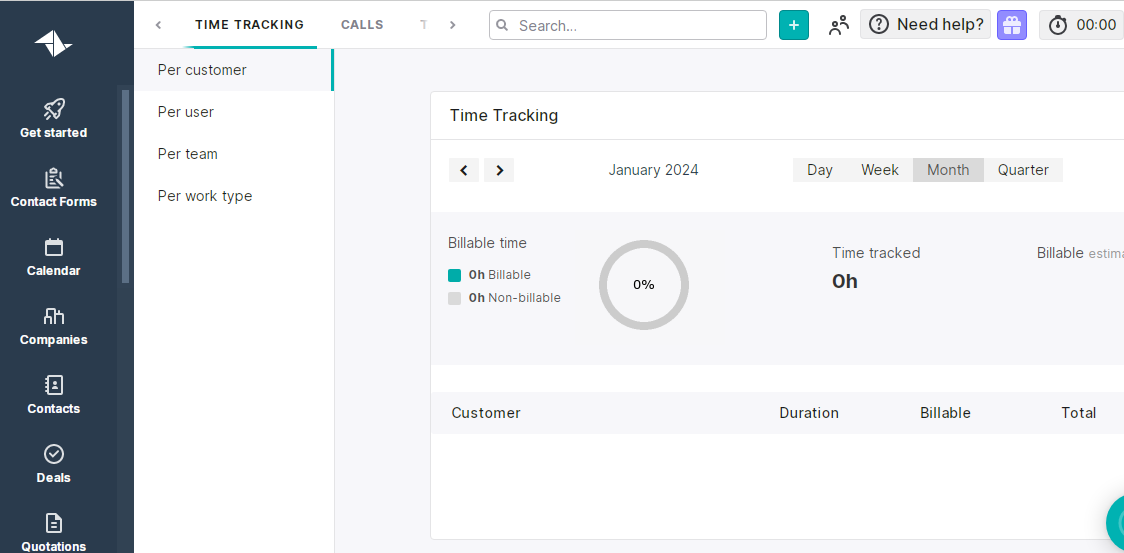Open the Calendar section

pos(54,257)
